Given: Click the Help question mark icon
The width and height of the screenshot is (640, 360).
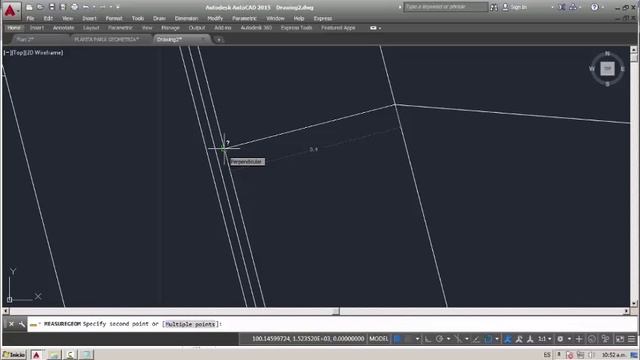Looking at the screenshot, I should [595, 7].
